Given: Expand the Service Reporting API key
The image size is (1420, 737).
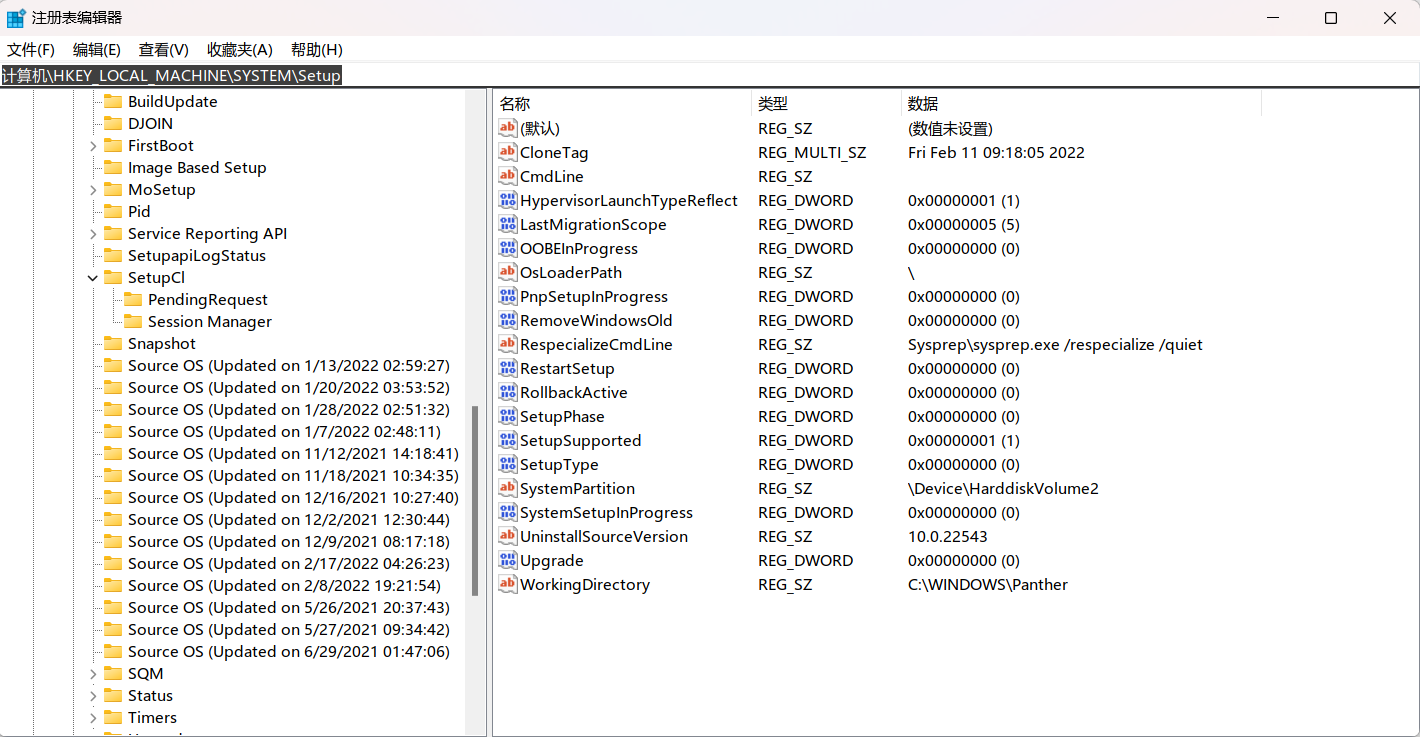Looking at the screenshot, I should (x=93, y=234).
